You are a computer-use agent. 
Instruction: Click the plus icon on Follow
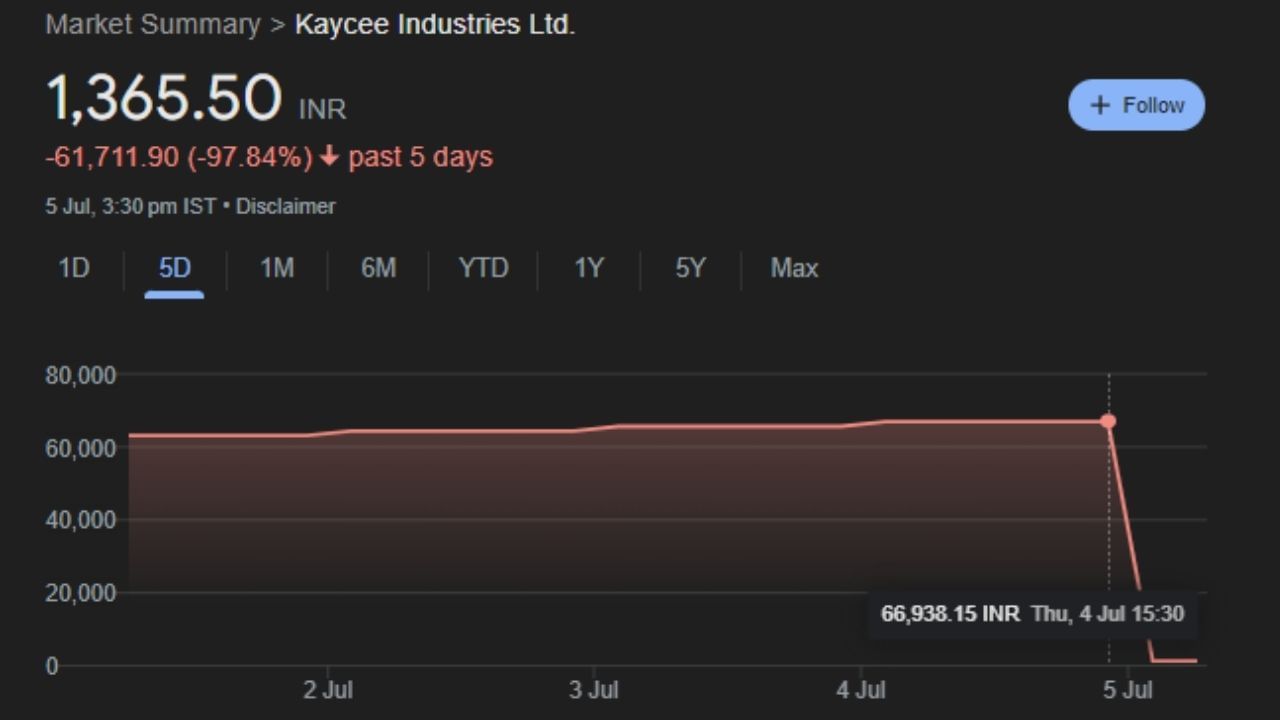1100,105
